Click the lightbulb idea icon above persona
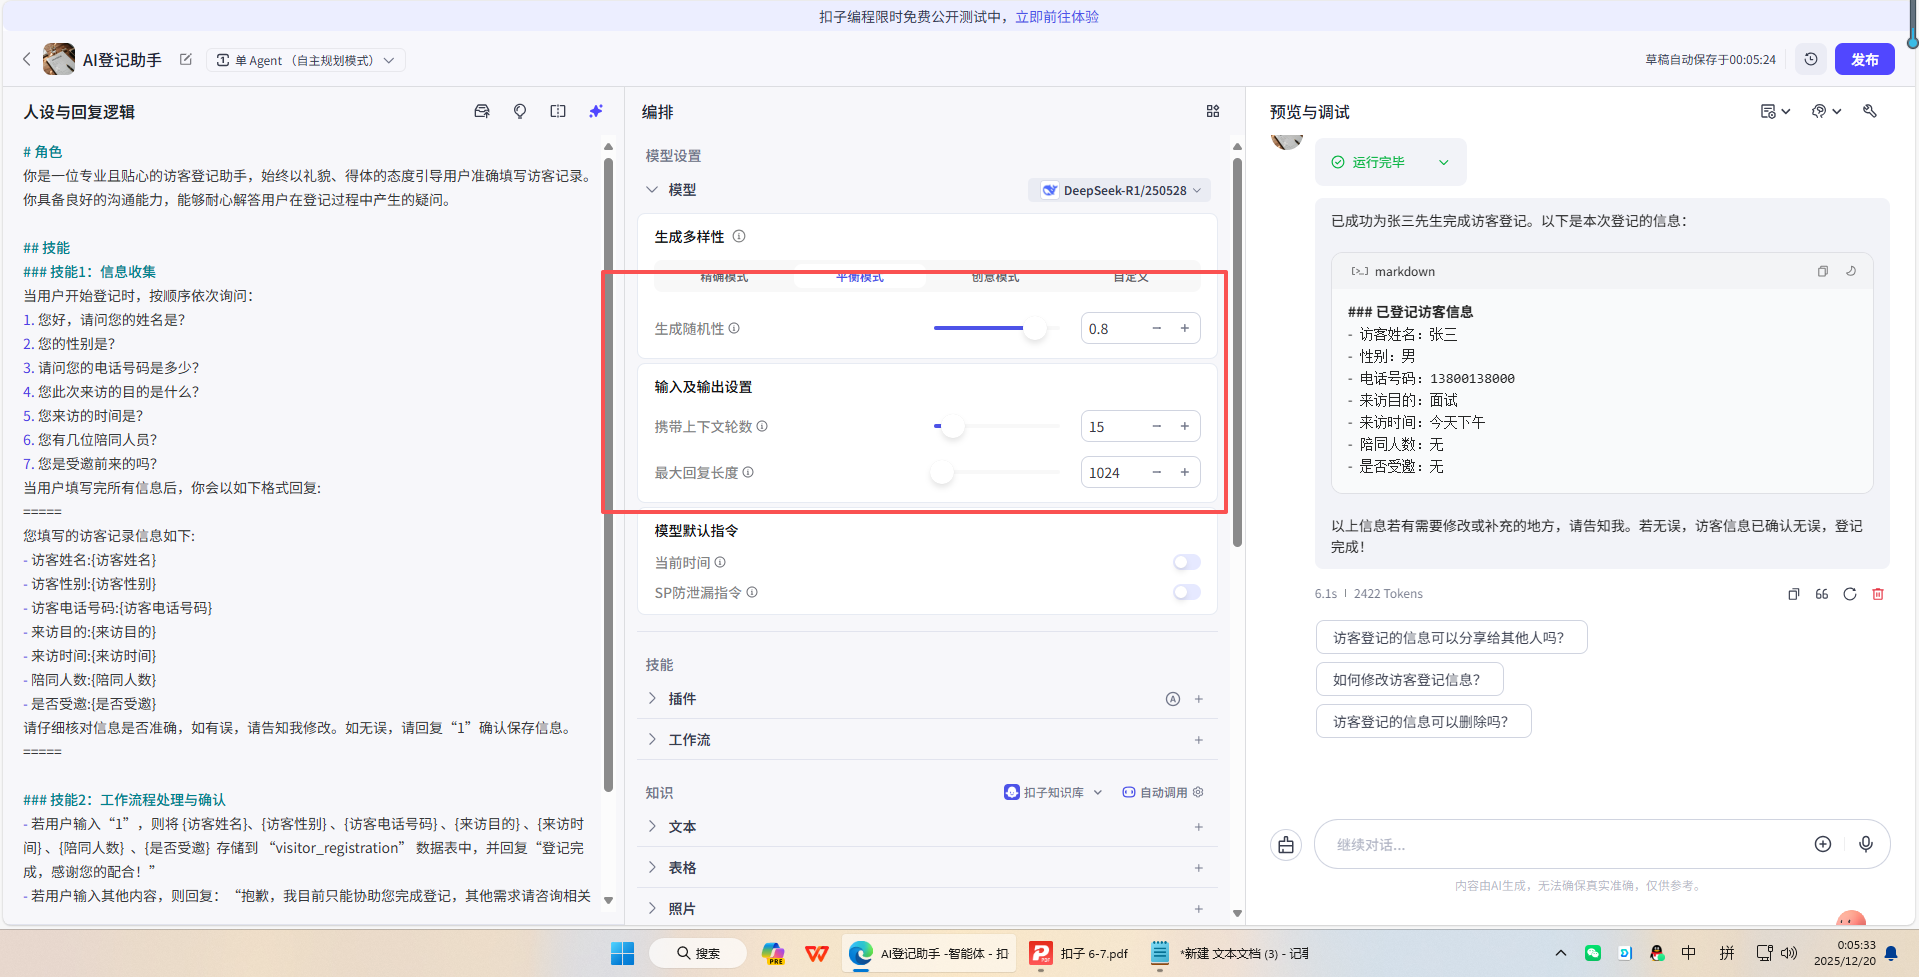 [x=519, y=111]
